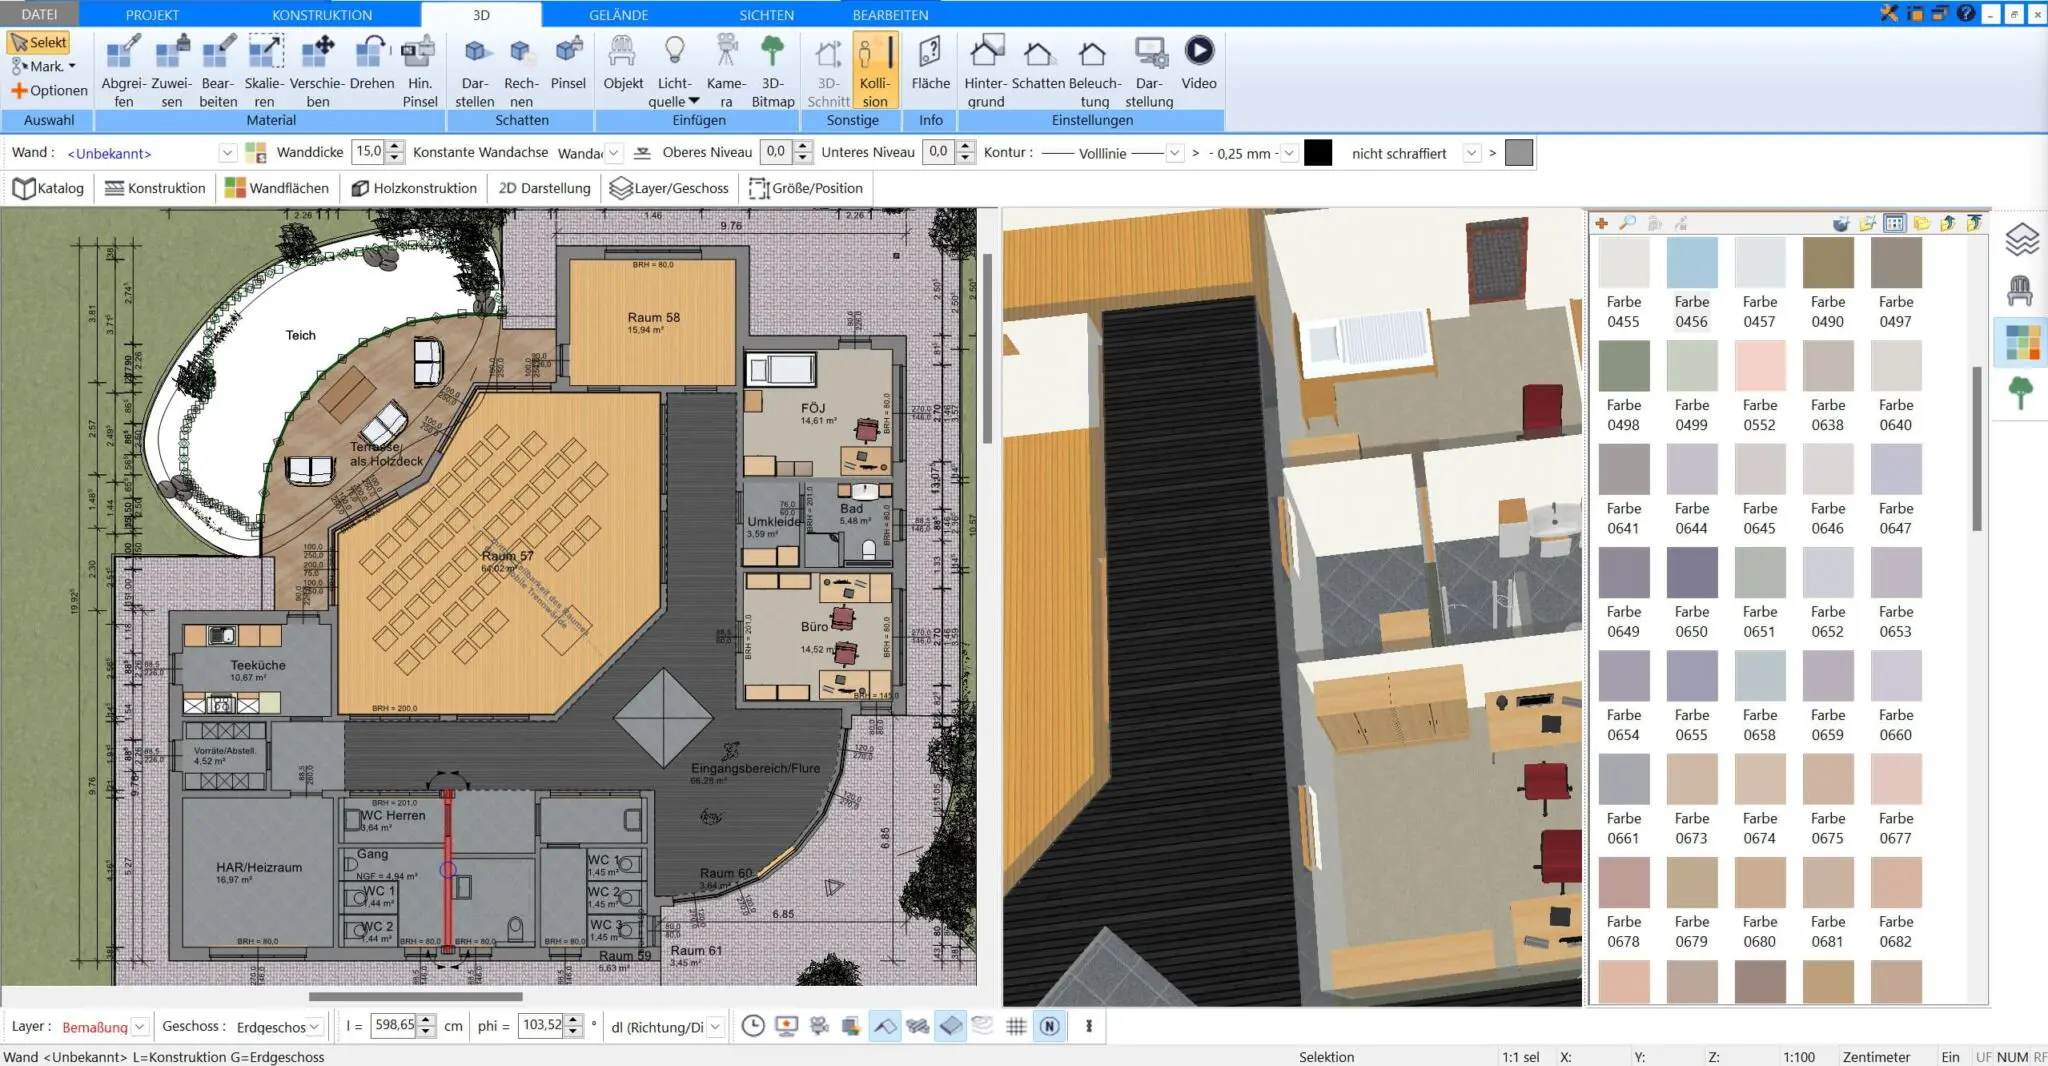
Task: Open the KONSTRUKTION menu tab
Action: pos(321,14)
